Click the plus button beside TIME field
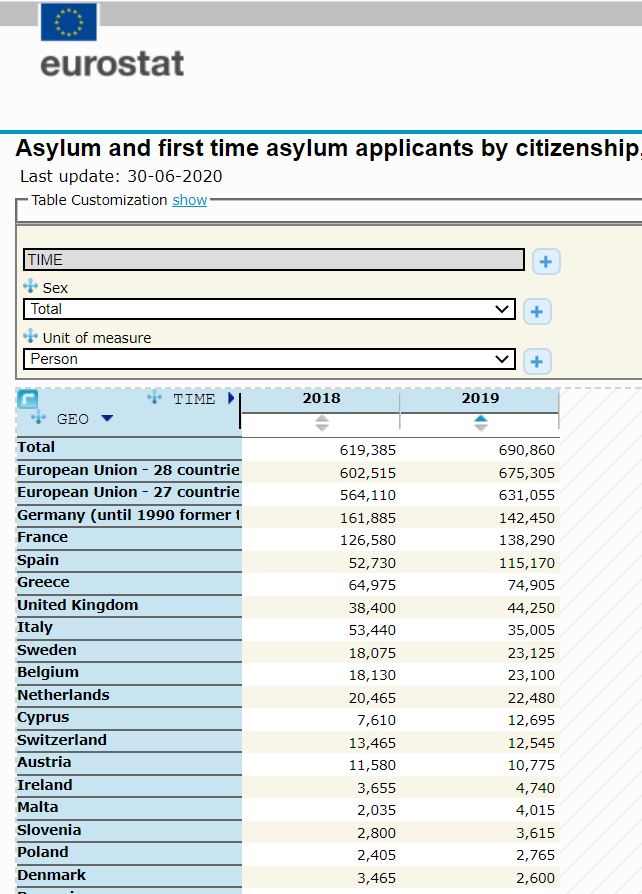This screenshot has height=894, width=642. click(546, 262)
